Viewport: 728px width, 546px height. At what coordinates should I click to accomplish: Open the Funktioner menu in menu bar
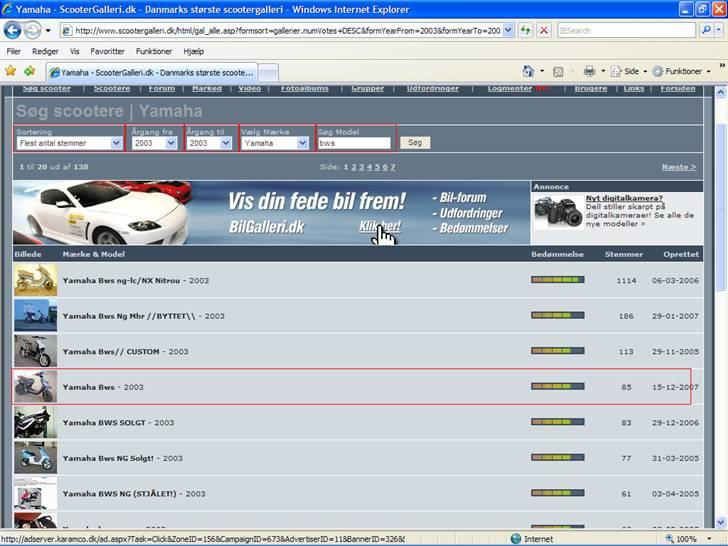(x=154, y=51)
